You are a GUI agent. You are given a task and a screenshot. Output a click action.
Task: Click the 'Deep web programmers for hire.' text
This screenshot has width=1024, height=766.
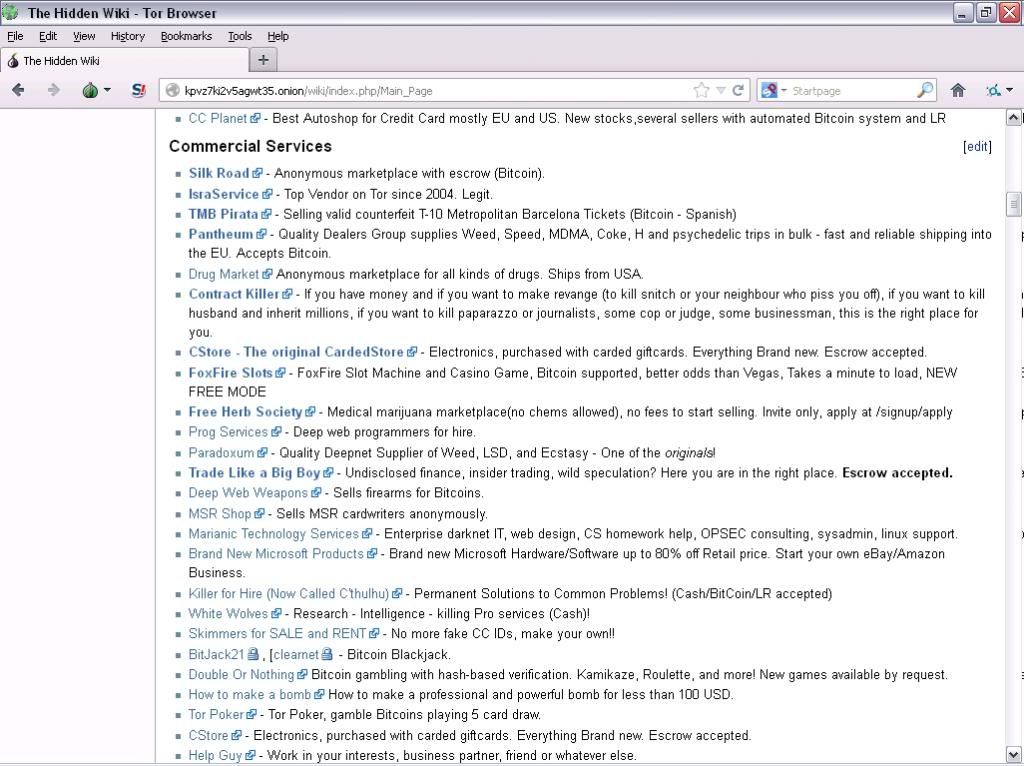[x=384, y=432]
